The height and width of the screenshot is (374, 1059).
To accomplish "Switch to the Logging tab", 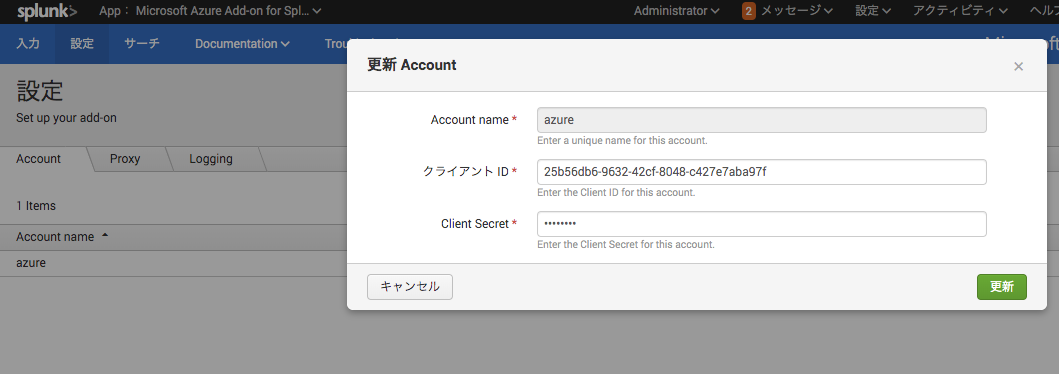I will (211, 159).
